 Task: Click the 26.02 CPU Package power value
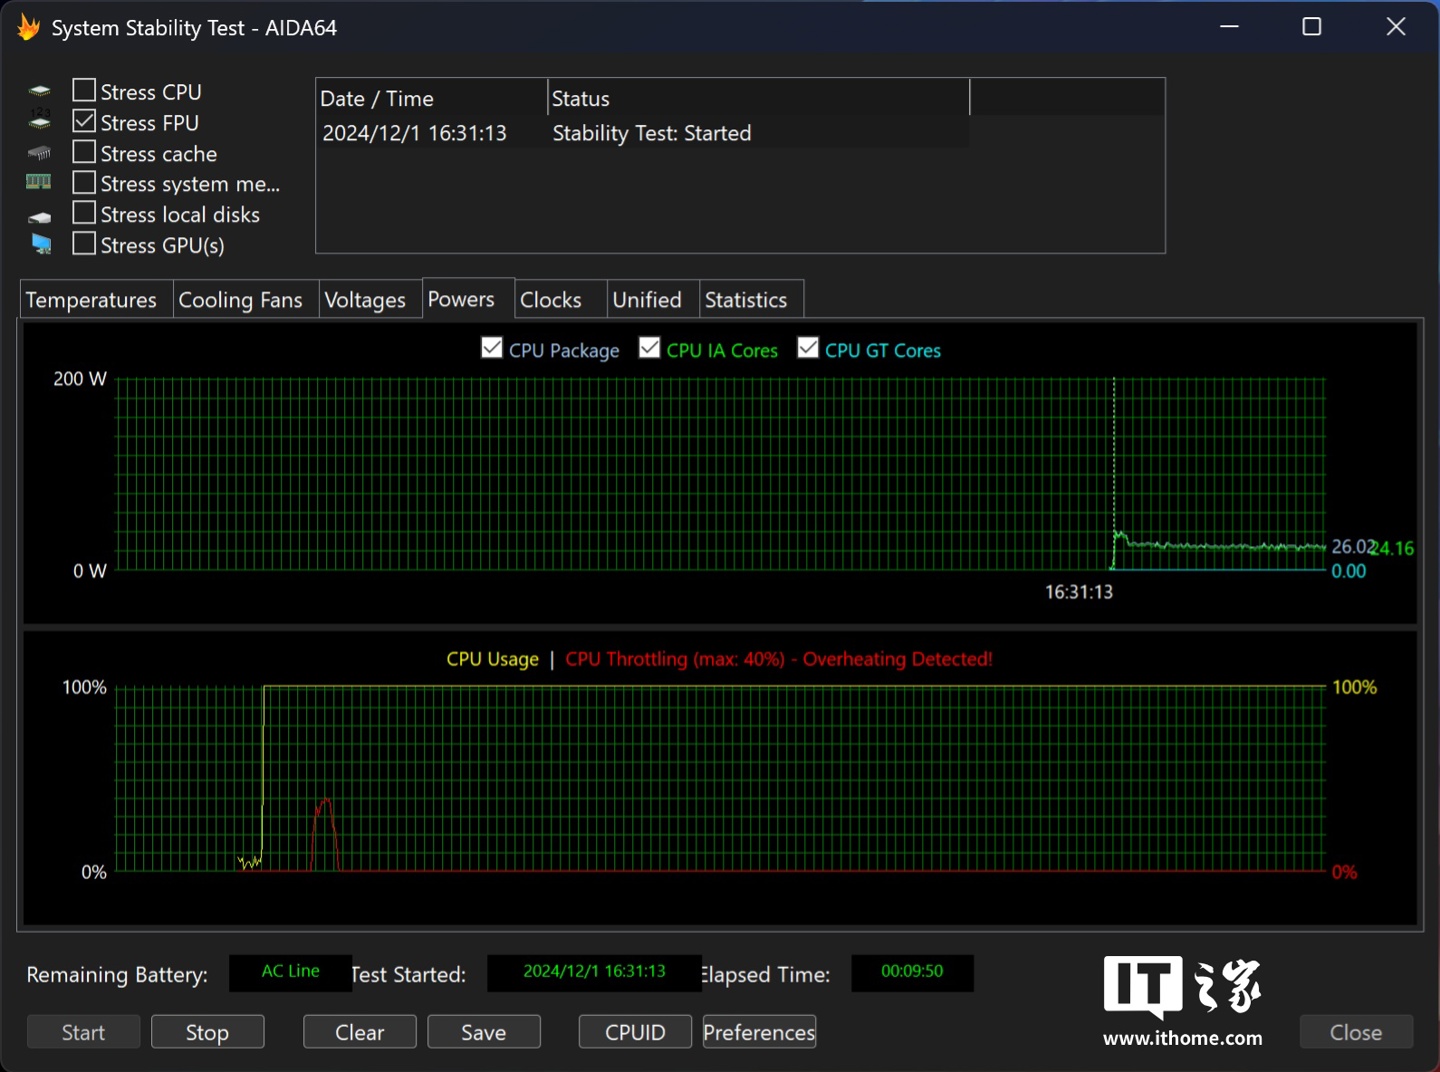[1352, 546]
